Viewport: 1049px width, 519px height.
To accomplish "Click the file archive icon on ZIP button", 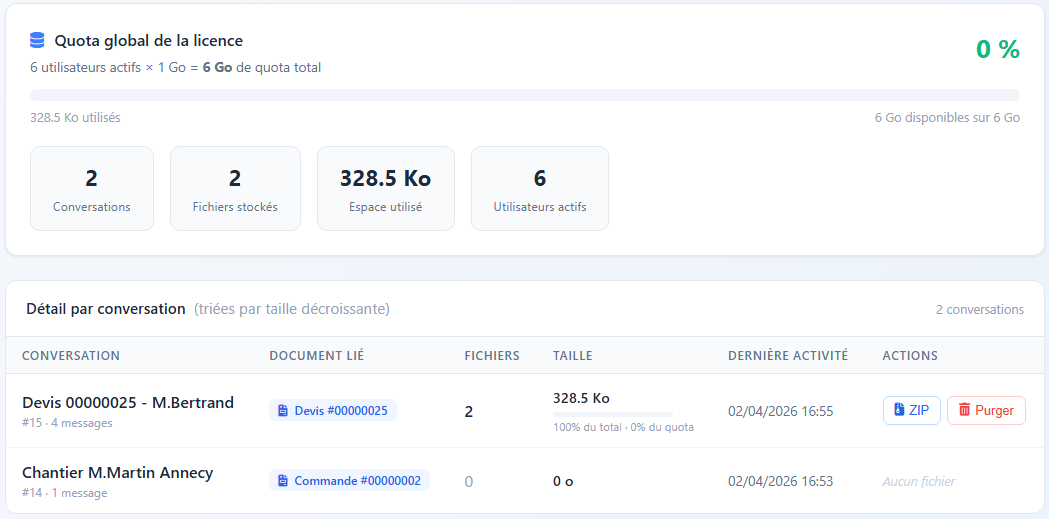I will tap(899, 411).
